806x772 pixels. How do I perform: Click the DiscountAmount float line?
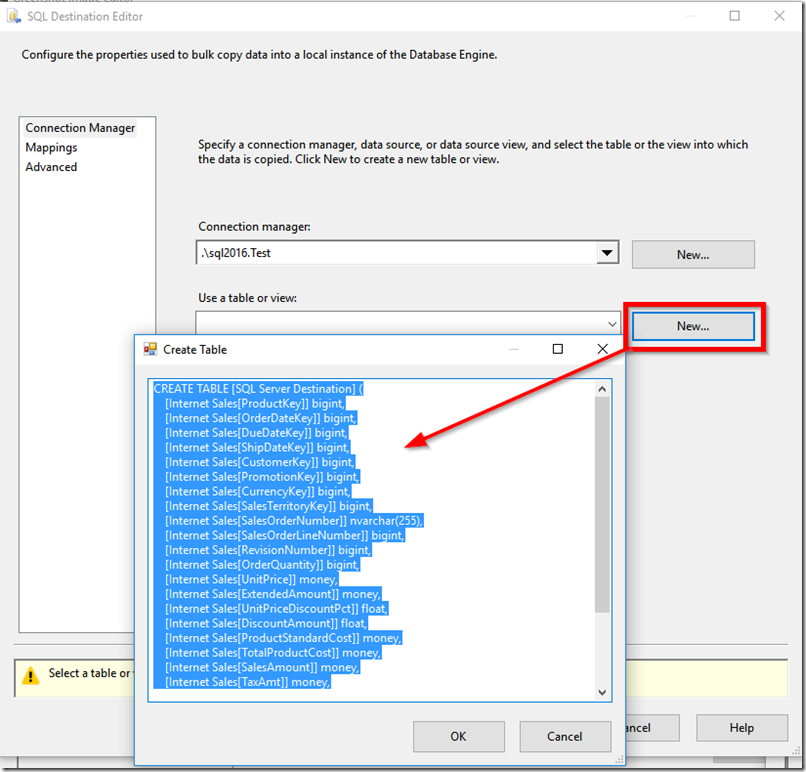tap(266, 623)
